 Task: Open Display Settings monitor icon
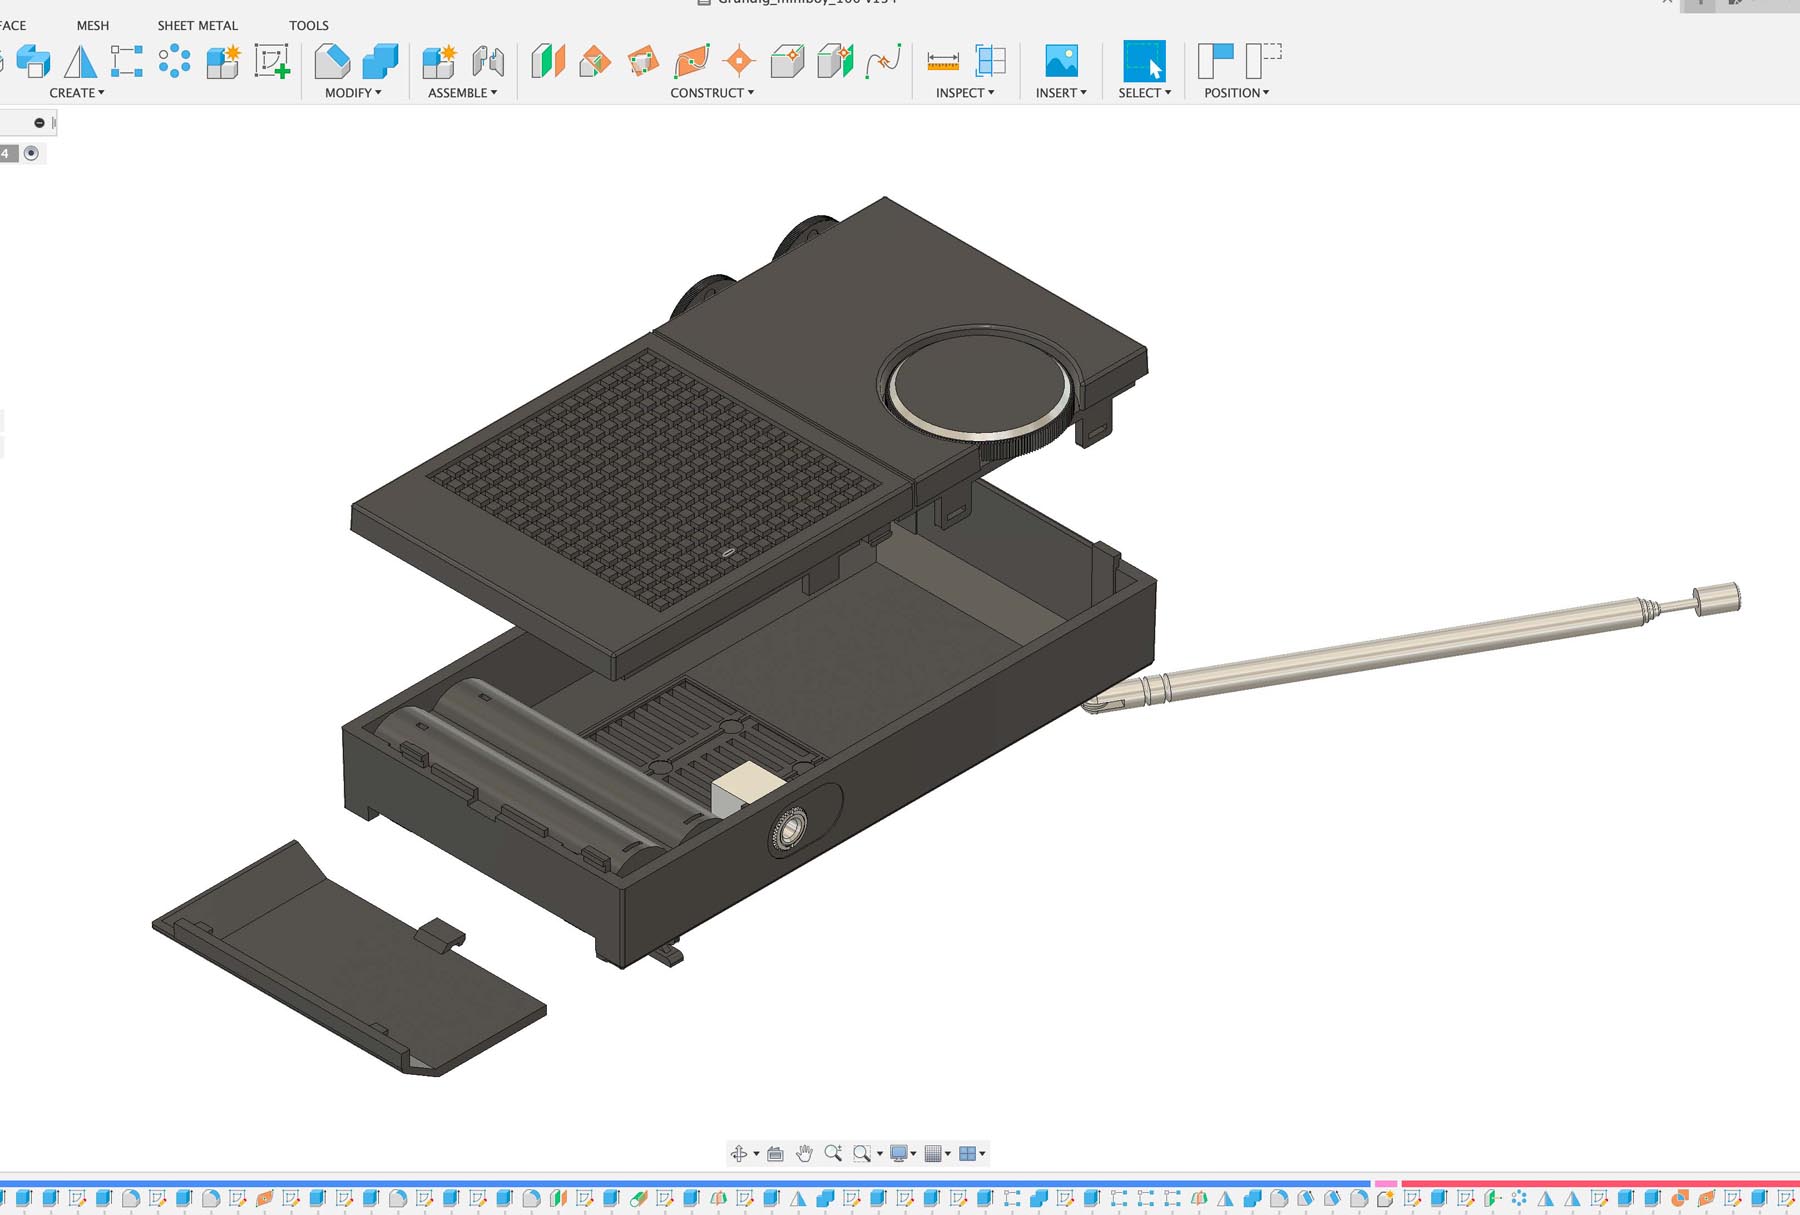pyautogui.click(x=899, y=1154)
